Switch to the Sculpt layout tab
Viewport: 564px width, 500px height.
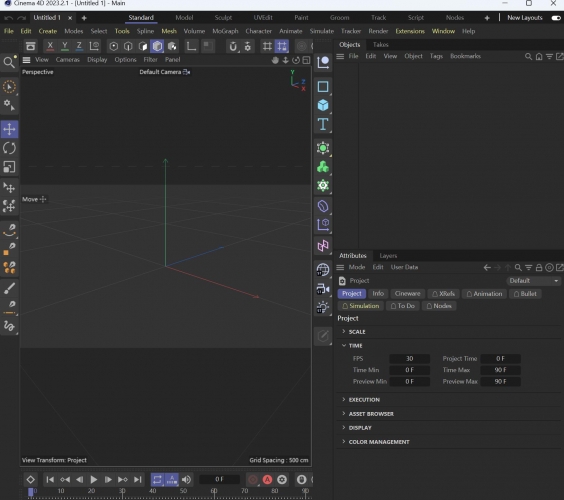(x=223, y=18)
